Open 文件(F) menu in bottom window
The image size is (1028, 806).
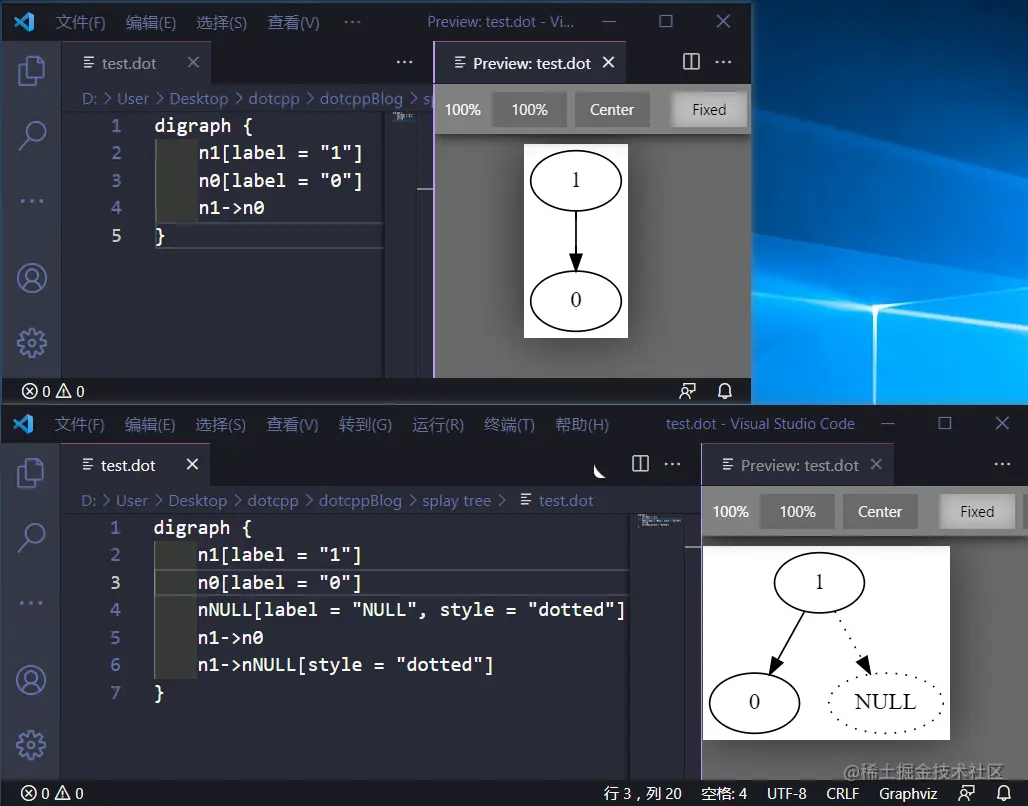click(79, 424)
